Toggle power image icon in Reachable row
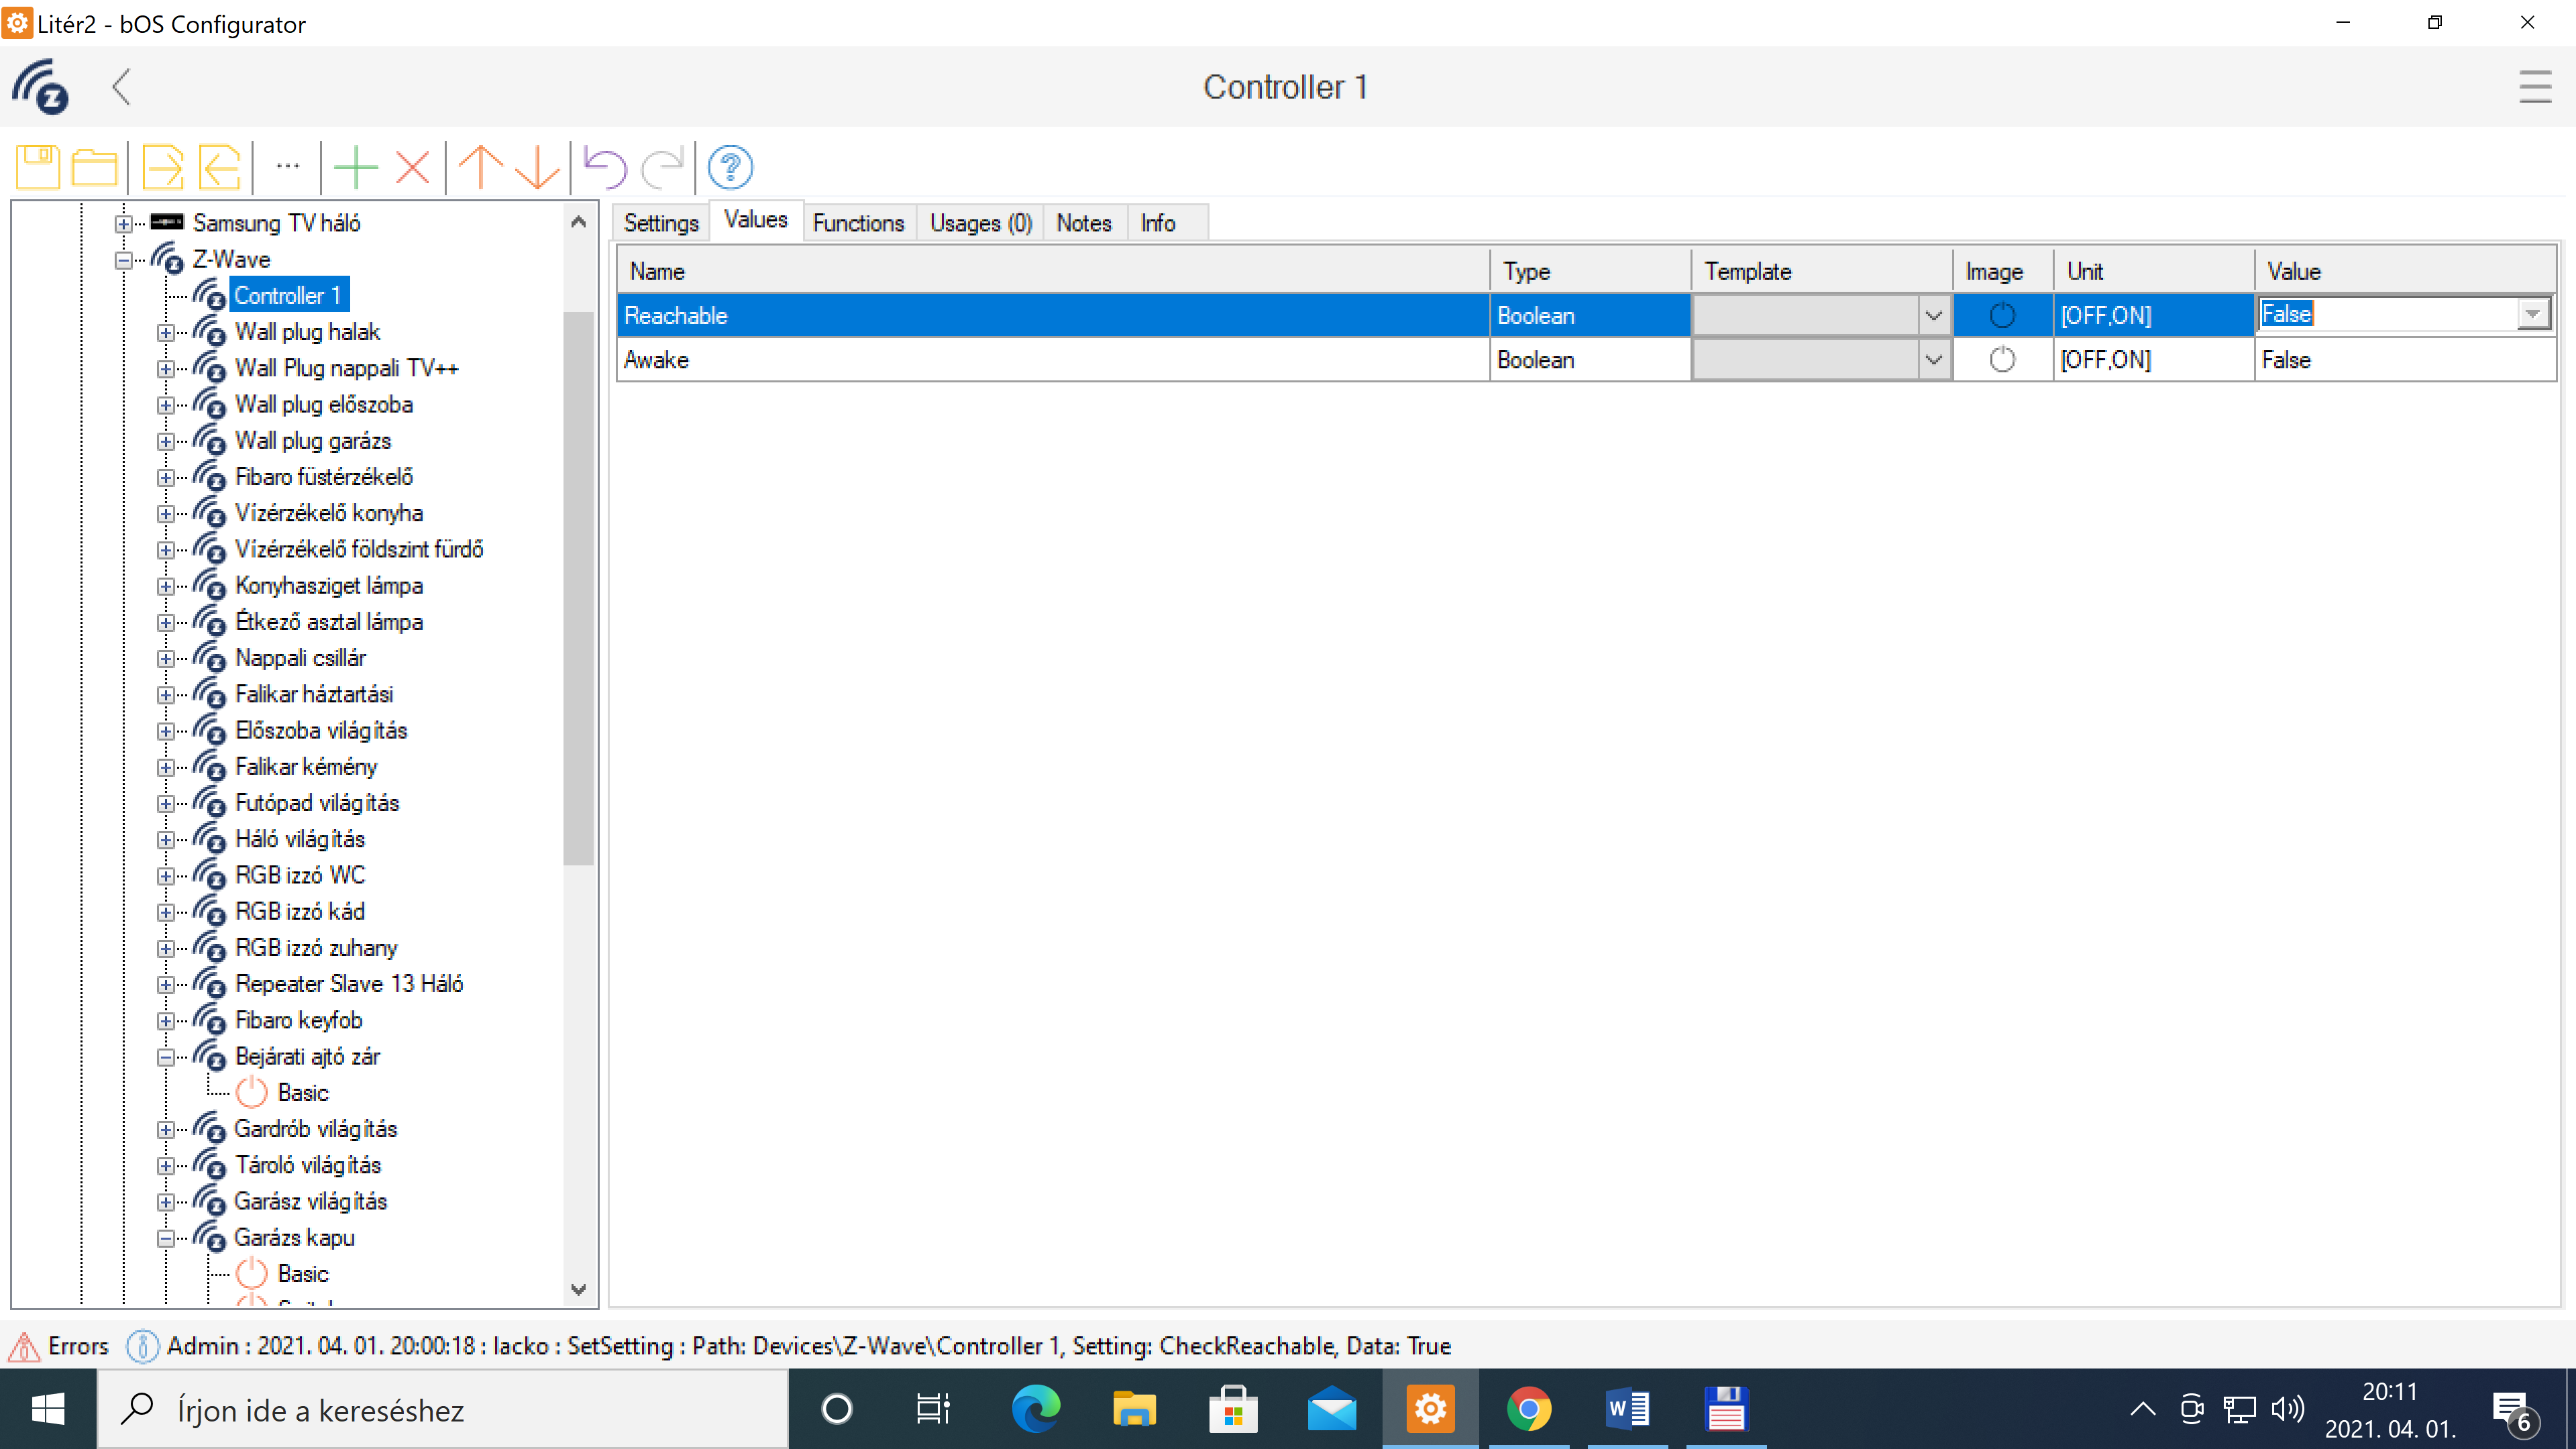Screen dimensions: 2576x1449 pyautogui.click(x=2002, y=316)
